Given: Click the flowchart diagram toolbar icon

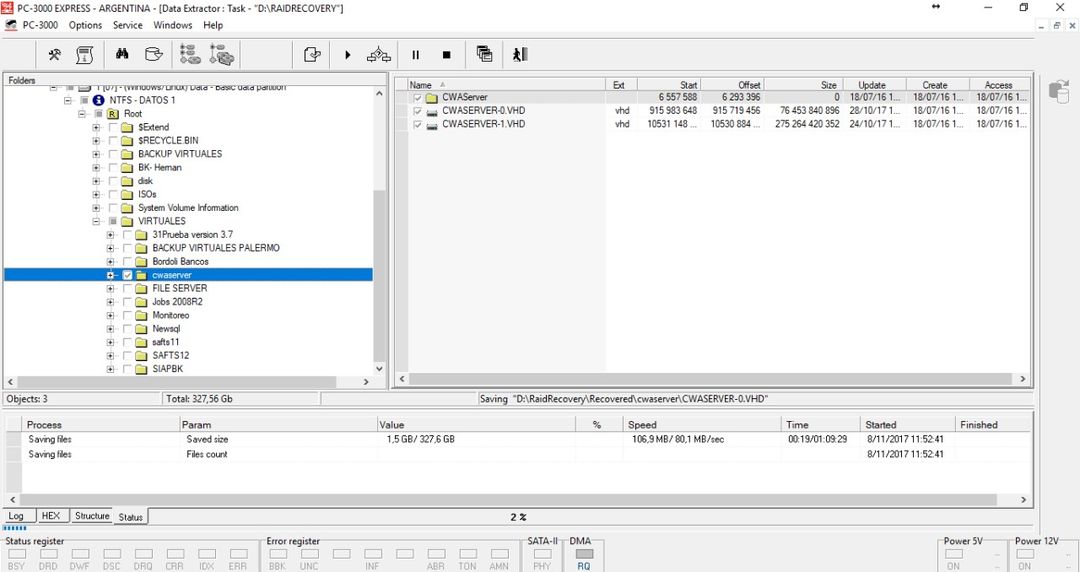Looking at the screenshot, I should [379, 55].
